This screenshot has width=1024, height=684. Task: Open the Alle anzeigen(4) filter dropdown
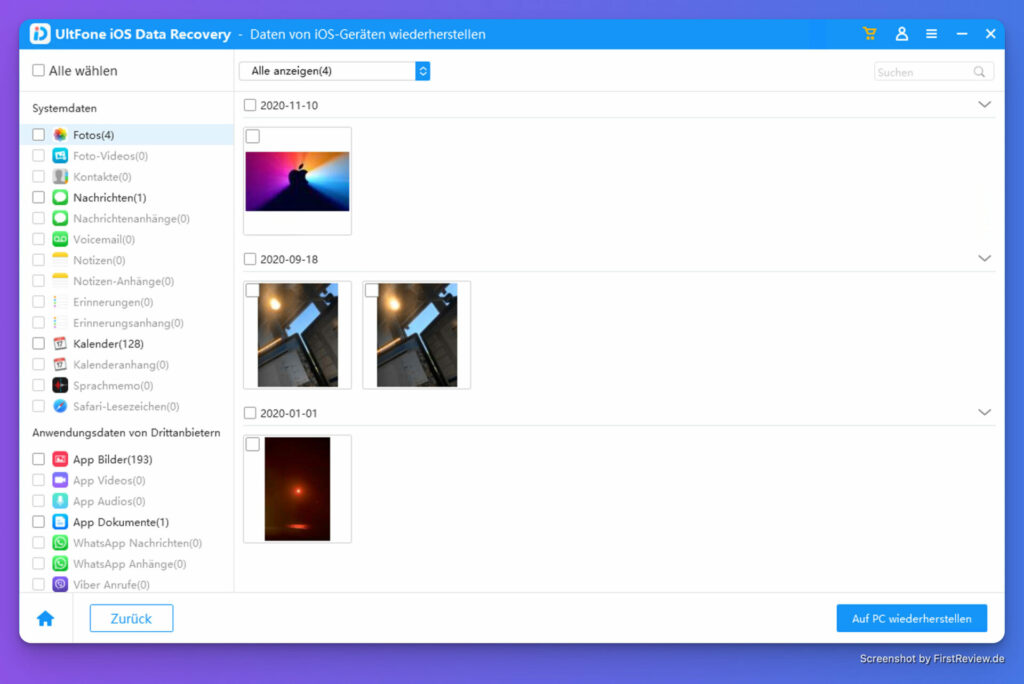coord(334,71)
